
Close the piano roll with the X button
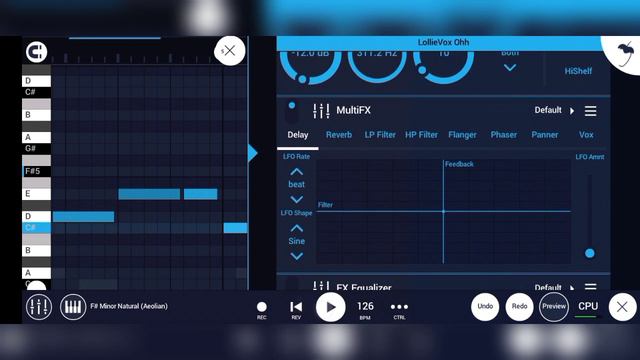(229, 51)
